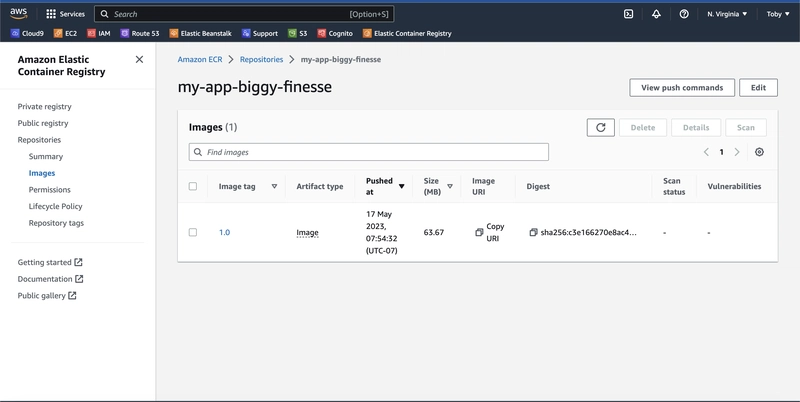Open Public gallery external link
Screen dimensions: 800x402
point(47,296)
